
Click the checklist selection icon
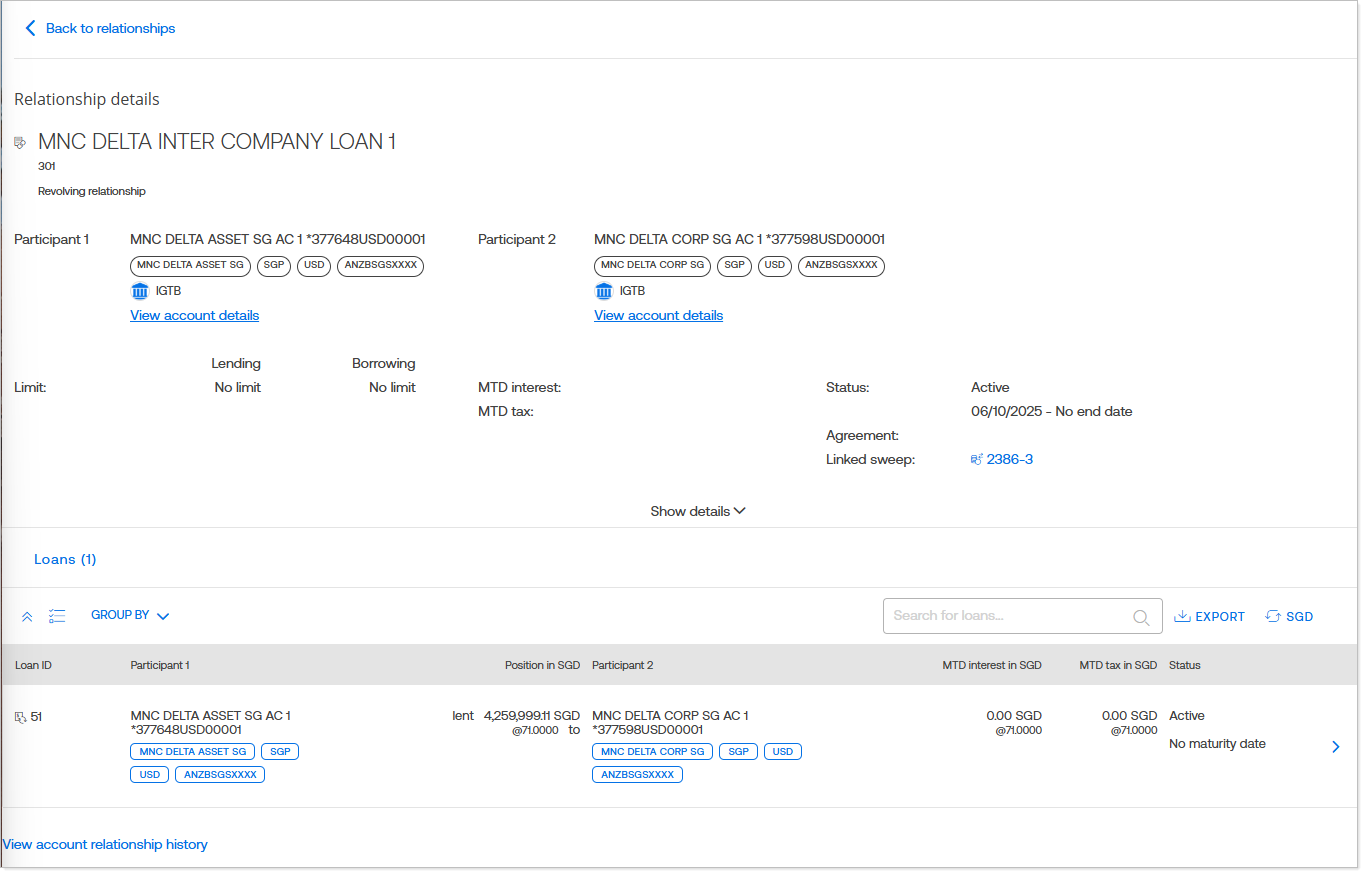pyautogui.click(x=57, y=616)
